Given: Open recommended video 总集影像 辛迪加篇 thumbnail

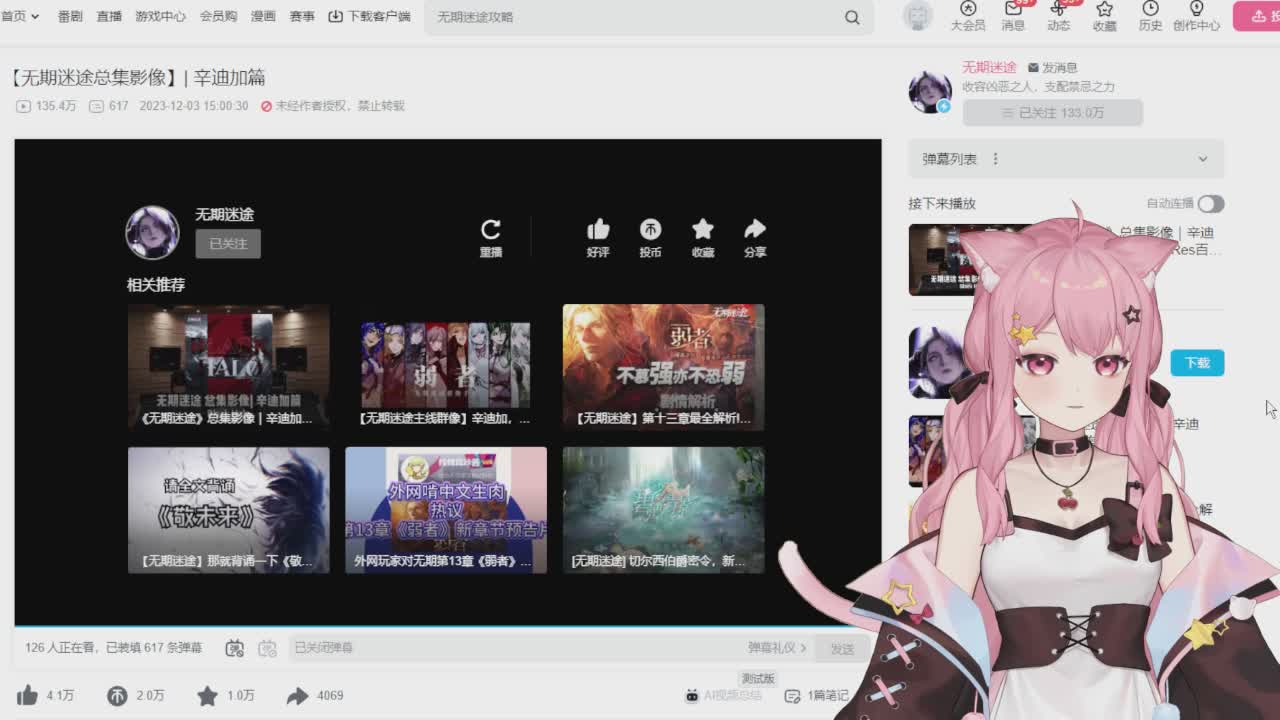Looking at the screenshot, I should click(229, 367).
